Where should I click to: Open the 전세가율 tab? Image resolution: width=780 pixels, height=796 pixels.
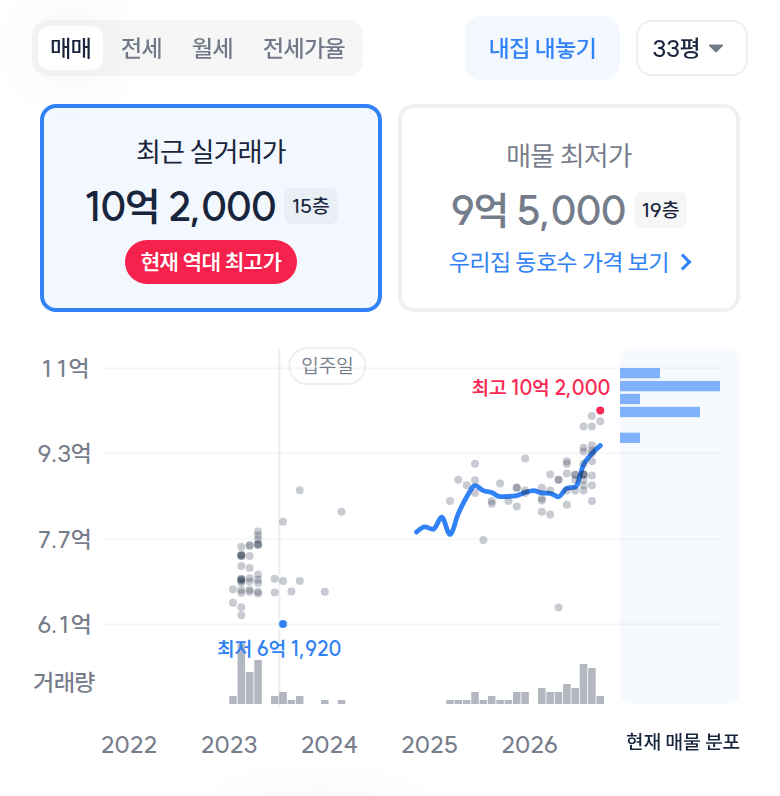304,48
